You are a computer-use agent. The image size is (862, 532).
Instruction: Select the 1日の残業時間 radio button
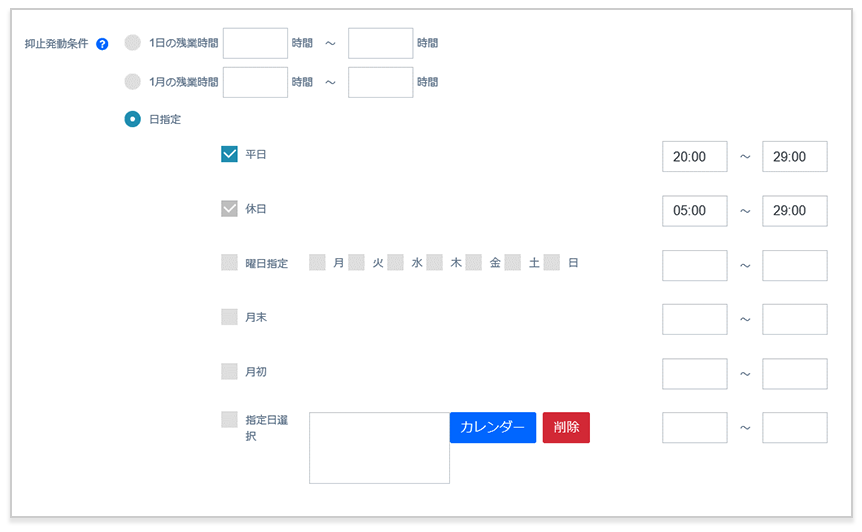click(132, 43)
